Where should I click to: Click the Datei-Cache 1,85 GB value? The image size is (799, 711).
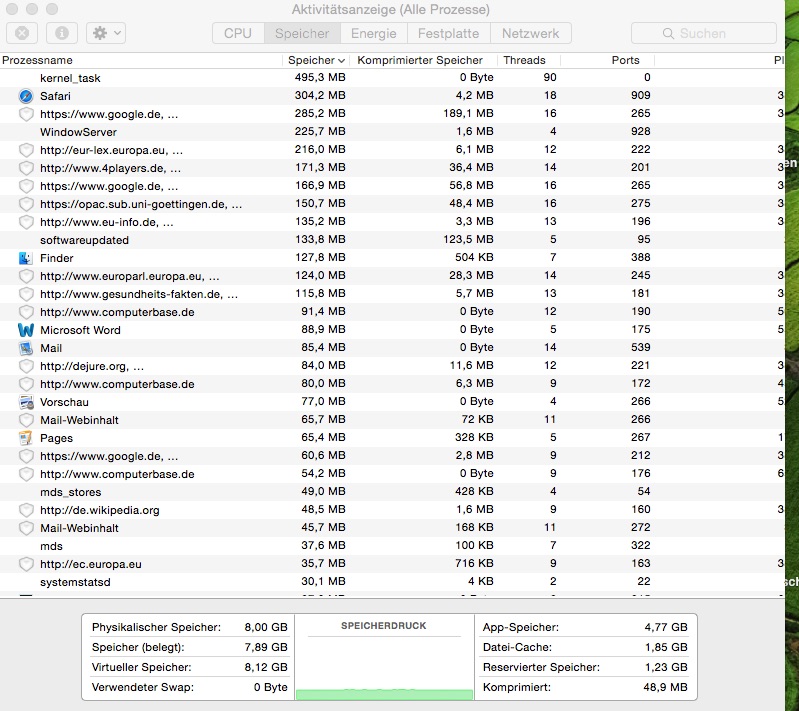pyautogui.click(x=665, y=647)
